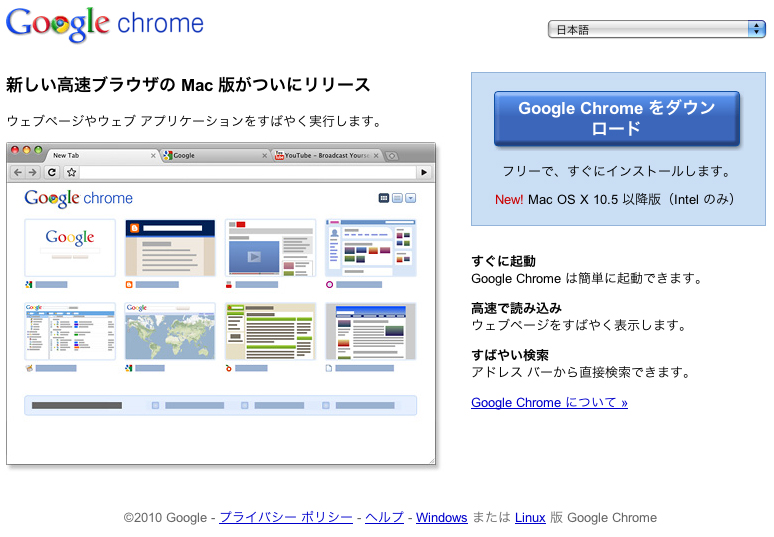Click the forward arrow in browser toolbar
Viewport: 774px width, 537px height.
coord(34,172)
